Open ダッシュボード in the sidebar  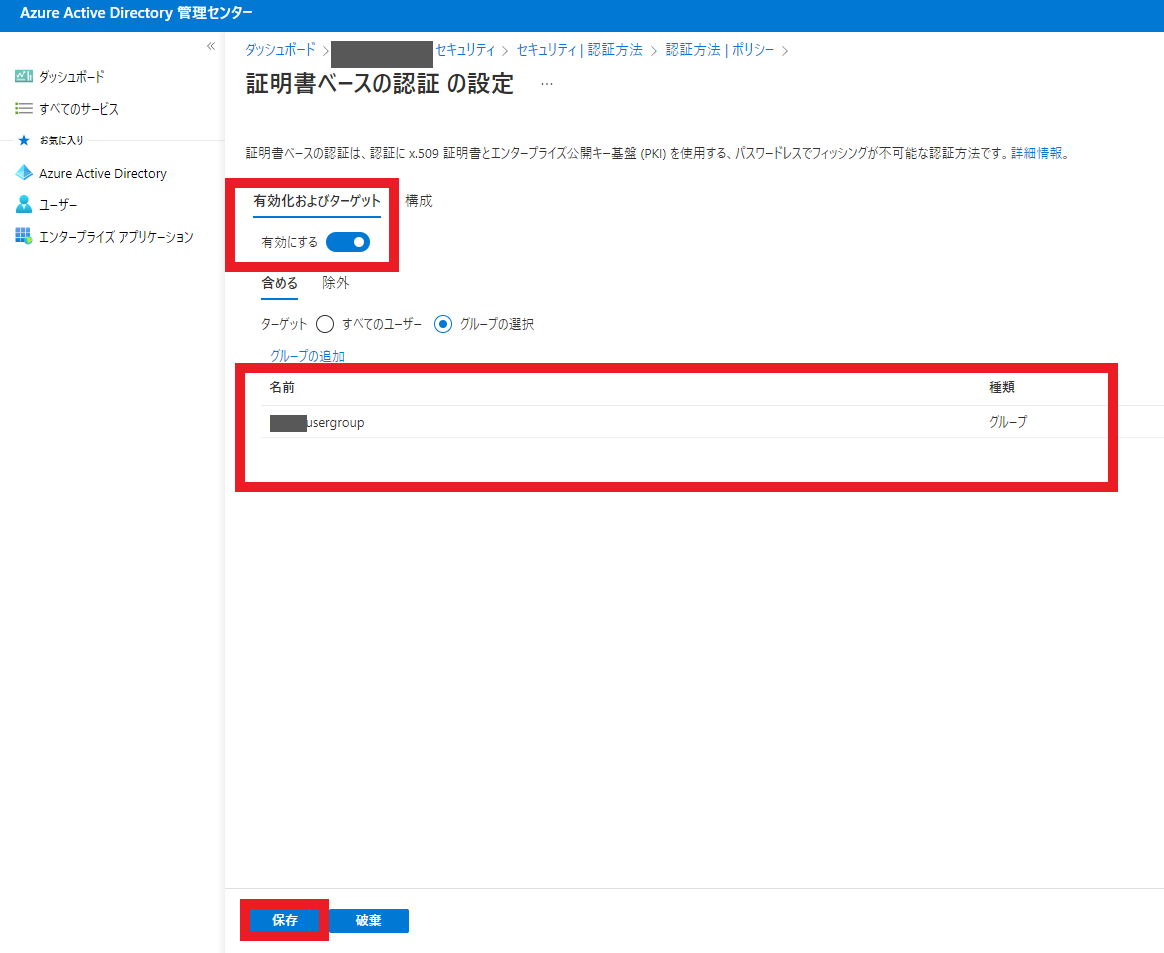pos(72,76)
